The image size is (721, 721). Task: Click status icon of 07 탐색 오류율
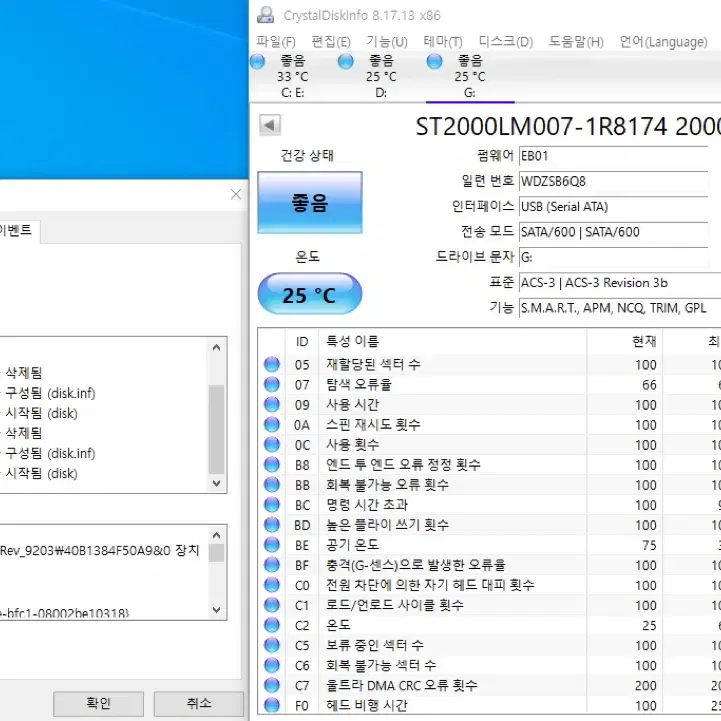click(272, 384)
